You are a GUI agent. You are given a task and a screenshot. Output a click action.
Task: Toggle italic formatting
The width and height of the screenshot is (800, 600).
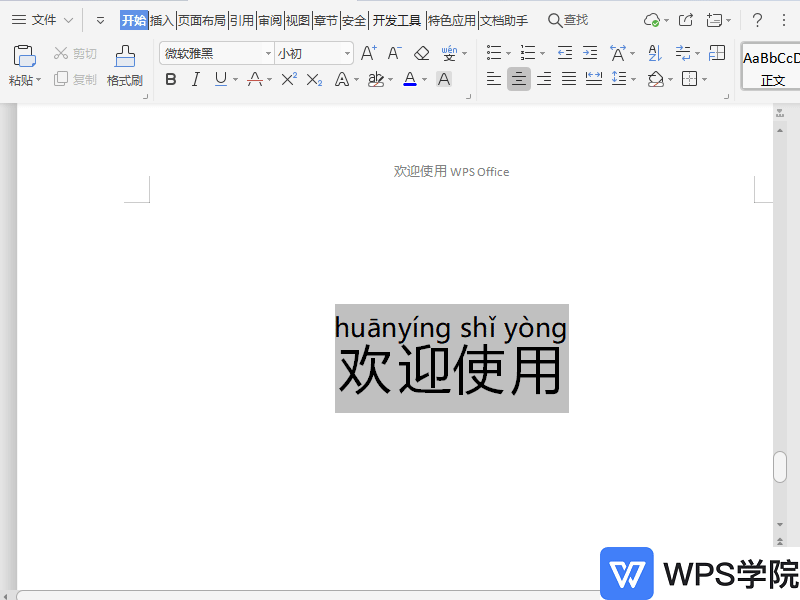[x=195, y=79]
